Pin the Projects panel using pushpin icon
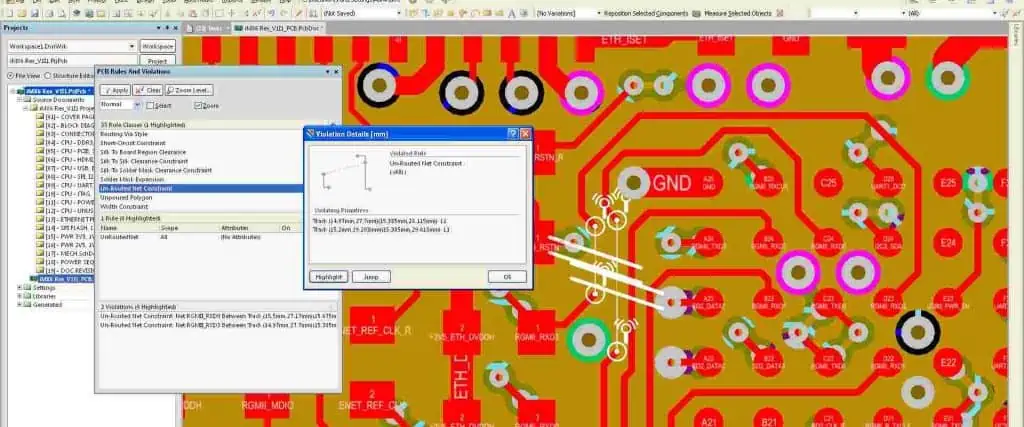This screenshot has width=1024, height=427. (166, 28)
